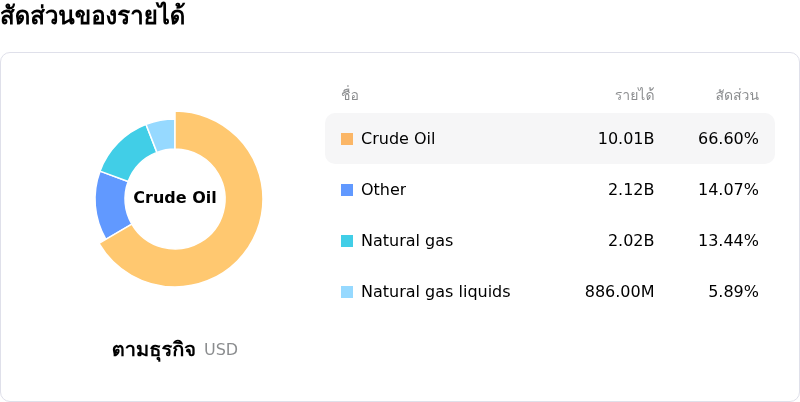The image size is (800, 402).
Task: Click the ชื่อ column header
Action: pos(350,96)
